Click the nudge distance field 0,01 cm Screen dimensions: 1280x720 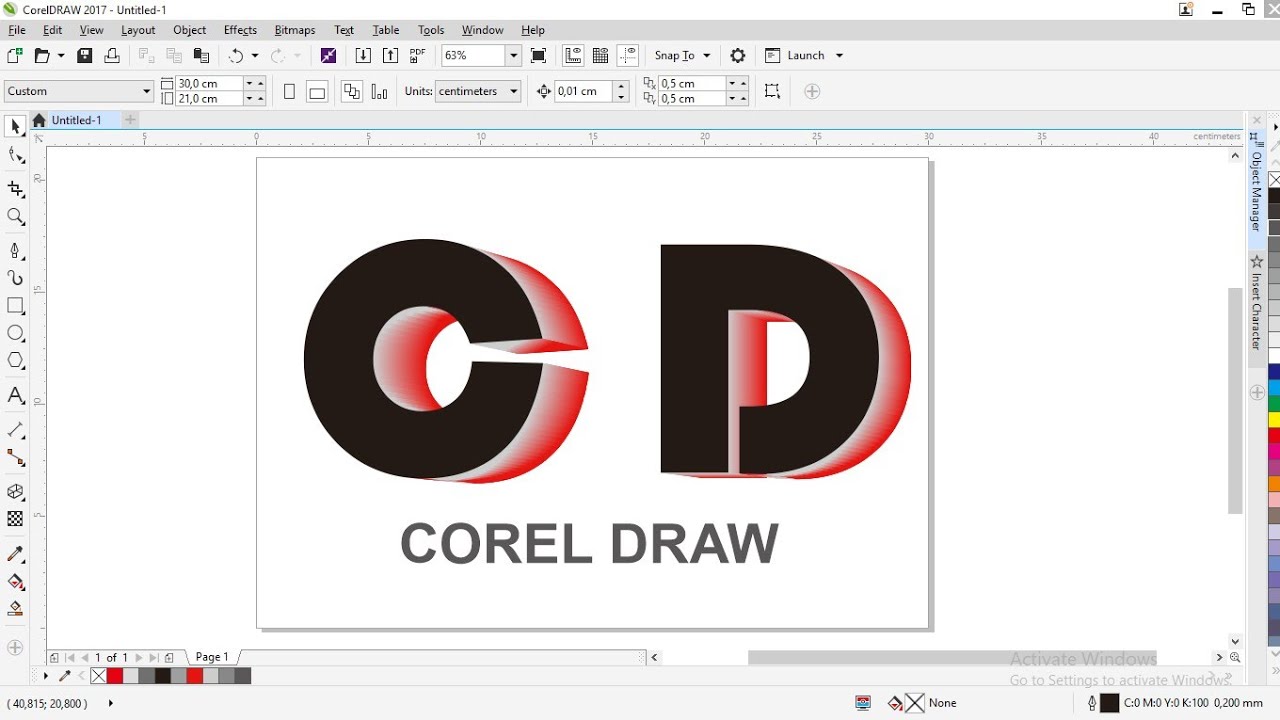[x=585, y=91]
